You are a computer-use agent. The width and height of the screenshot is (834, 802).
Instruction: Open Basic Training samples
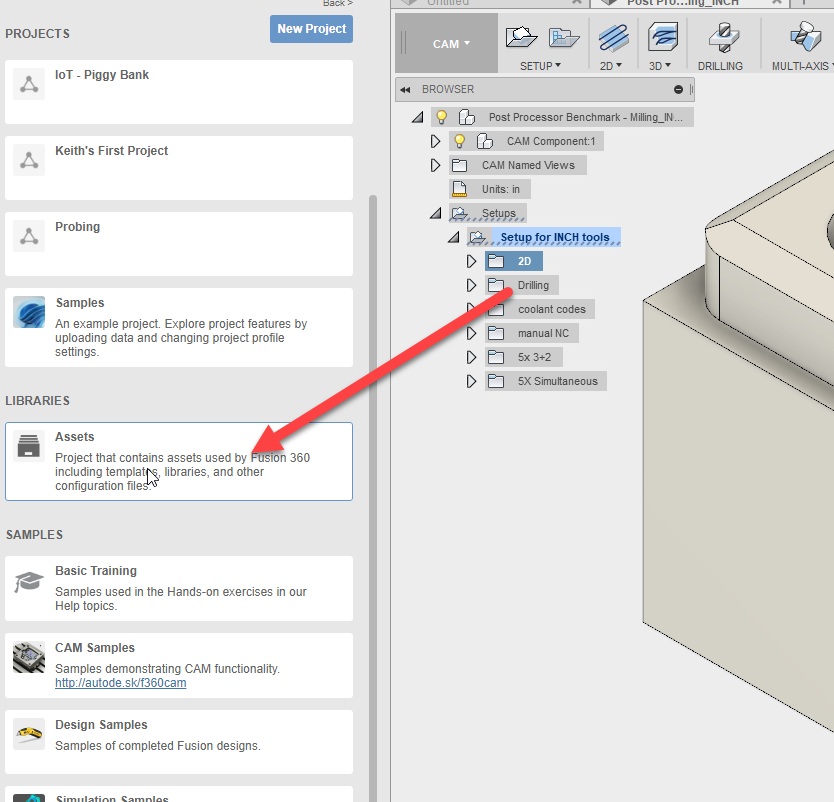[x=179, y=589]
